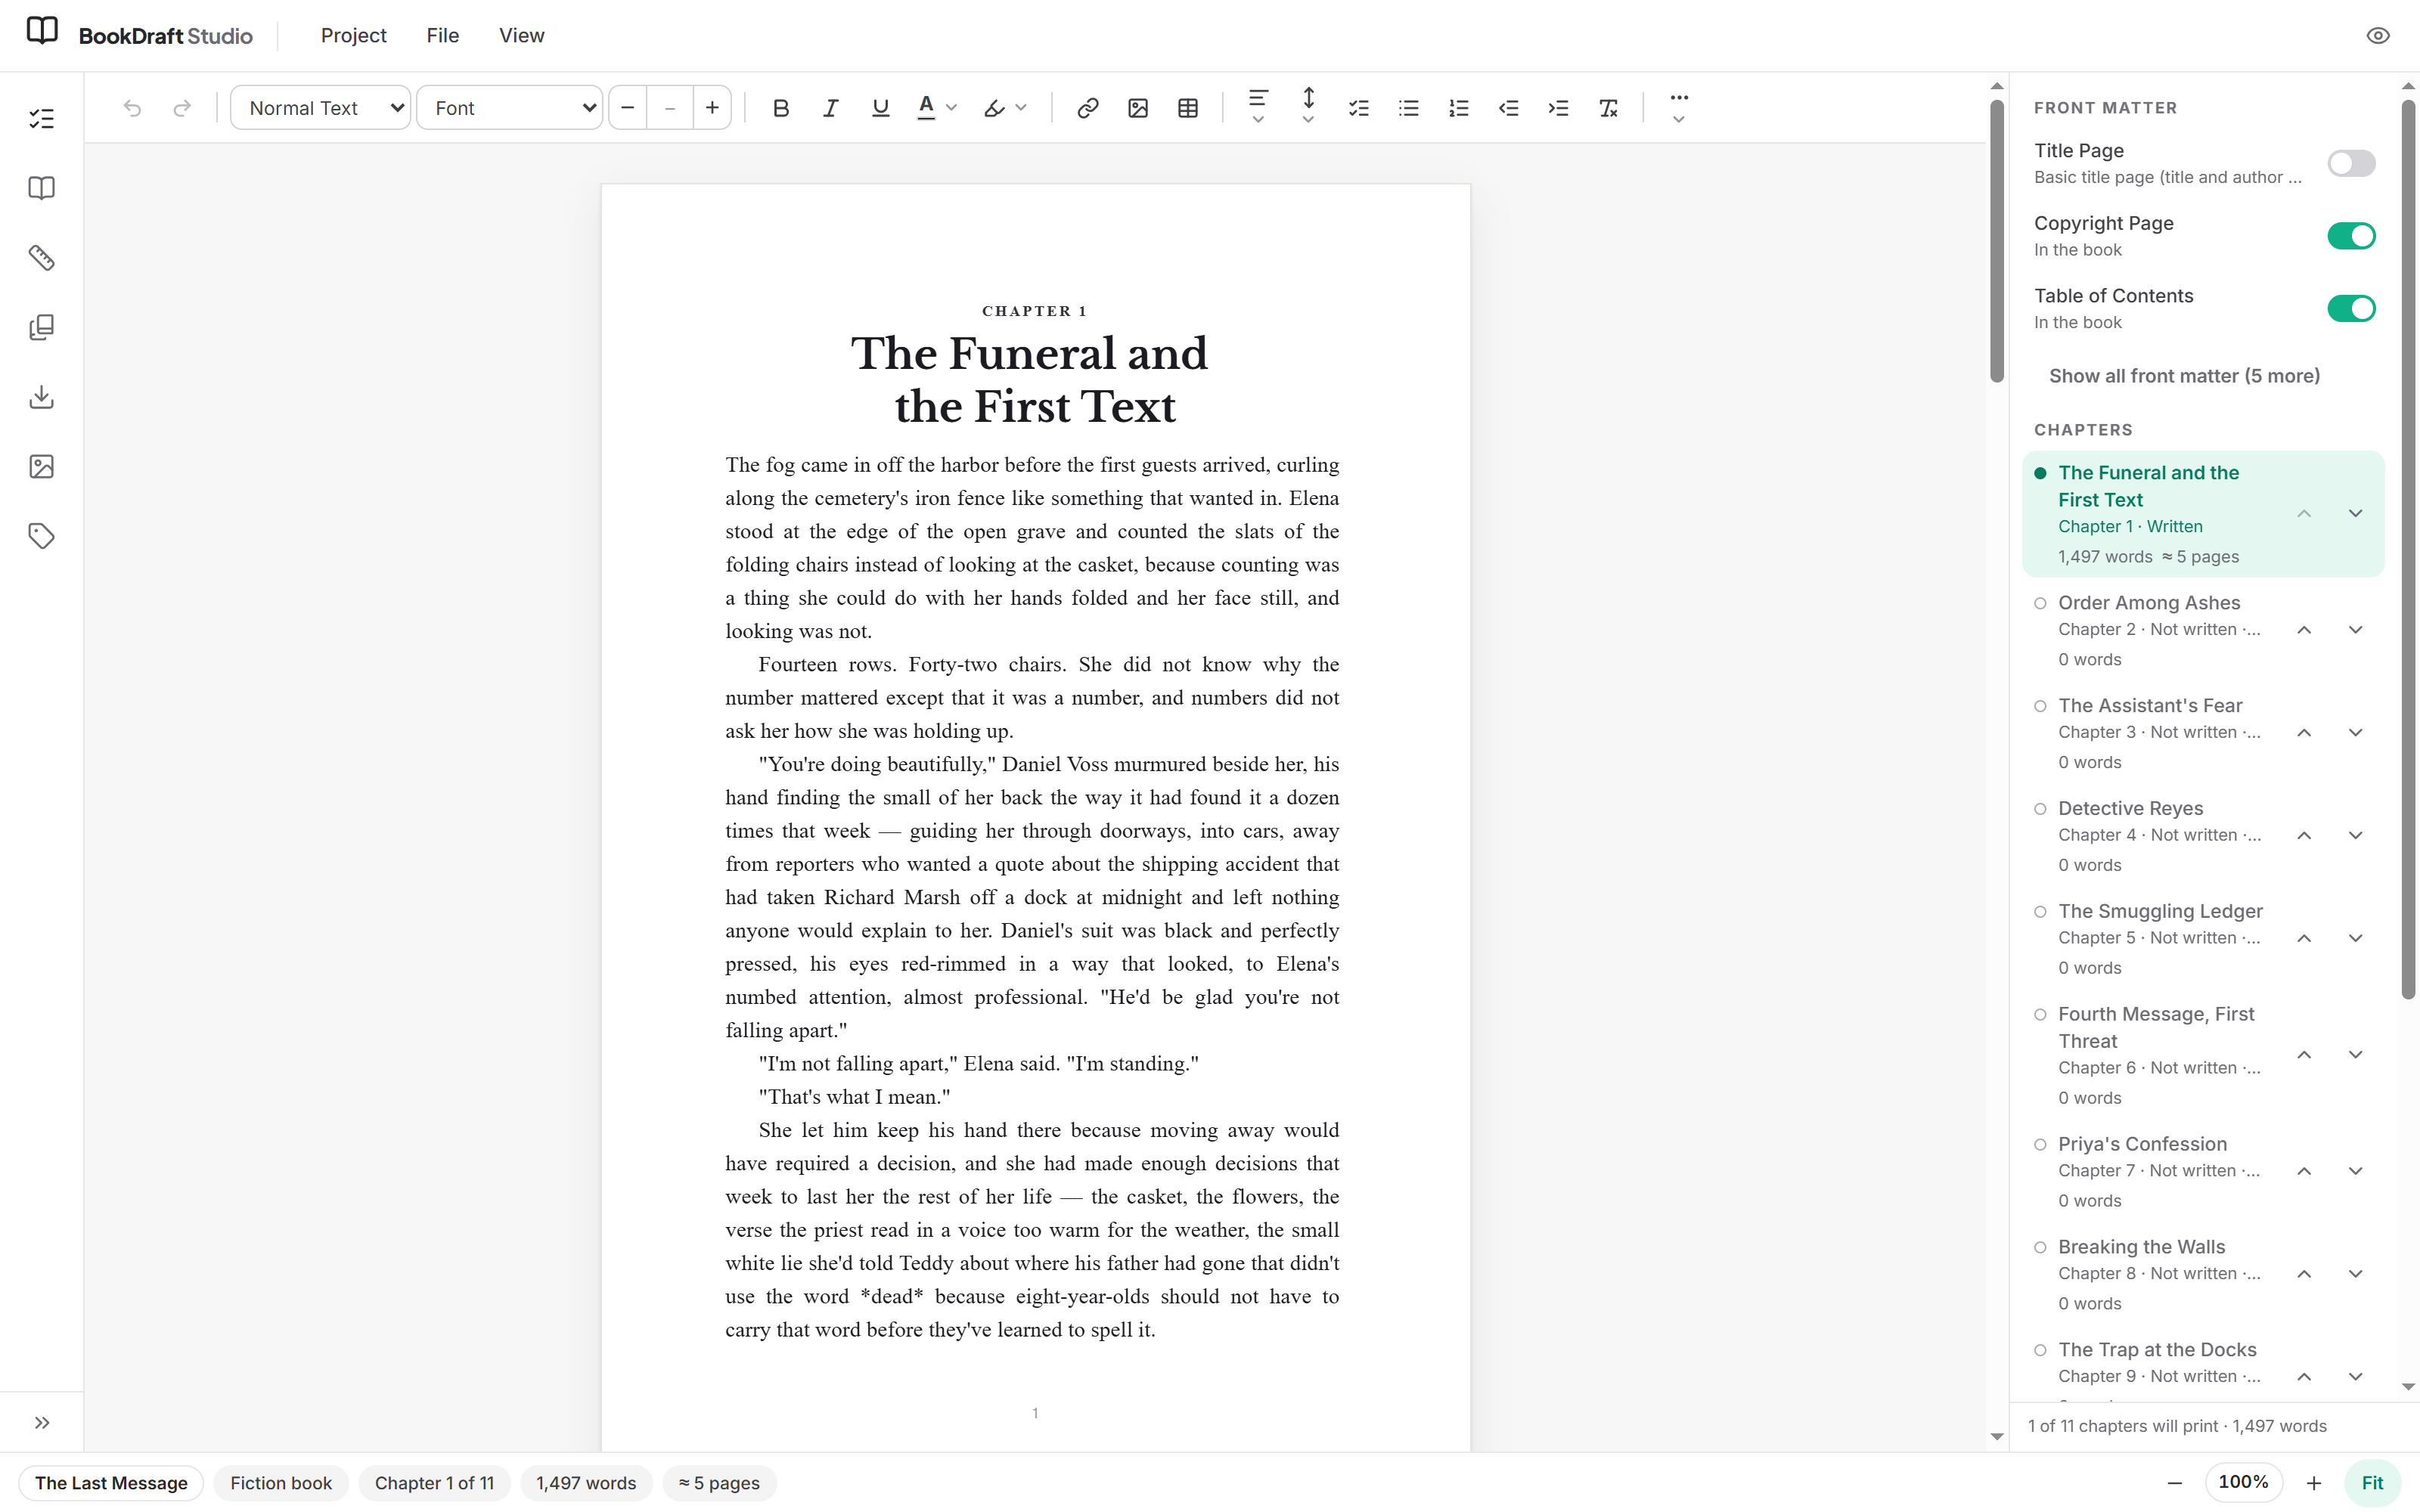Screen dimensions: 2420x1512
Task: Open the ruler icon in left sidebar
Action: coord(41,258)
